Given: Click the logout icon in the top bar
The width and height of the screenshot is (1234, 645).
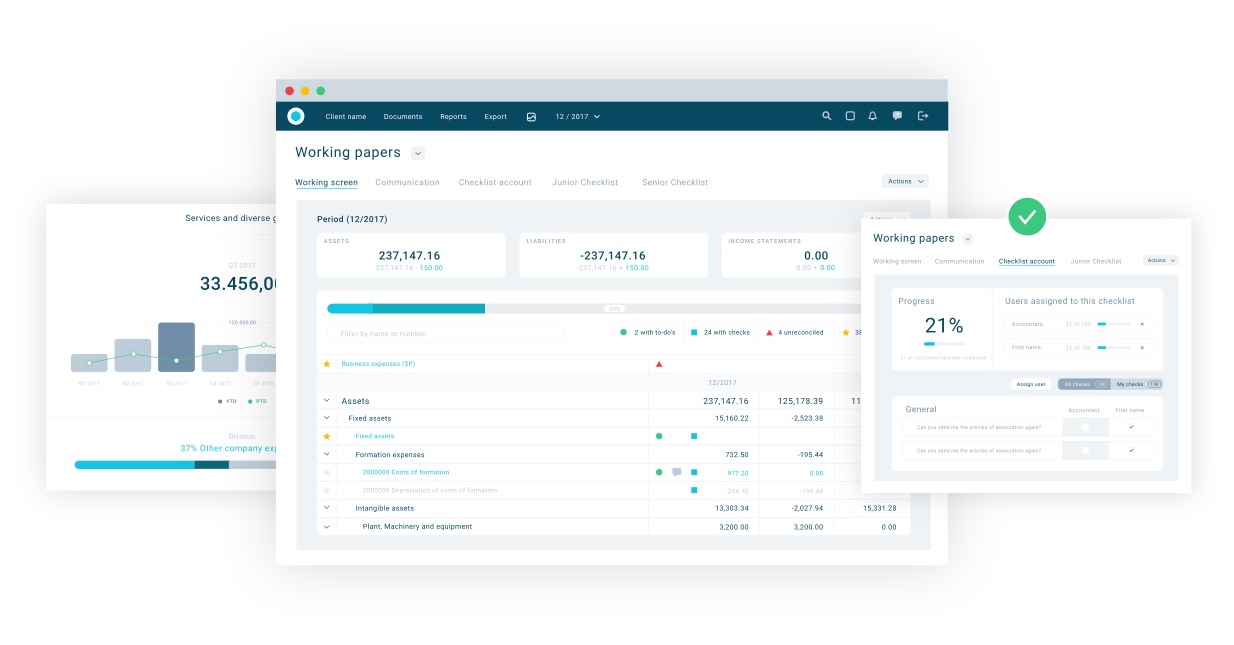Looking at the screenshot, I should [x=923, y=116].
